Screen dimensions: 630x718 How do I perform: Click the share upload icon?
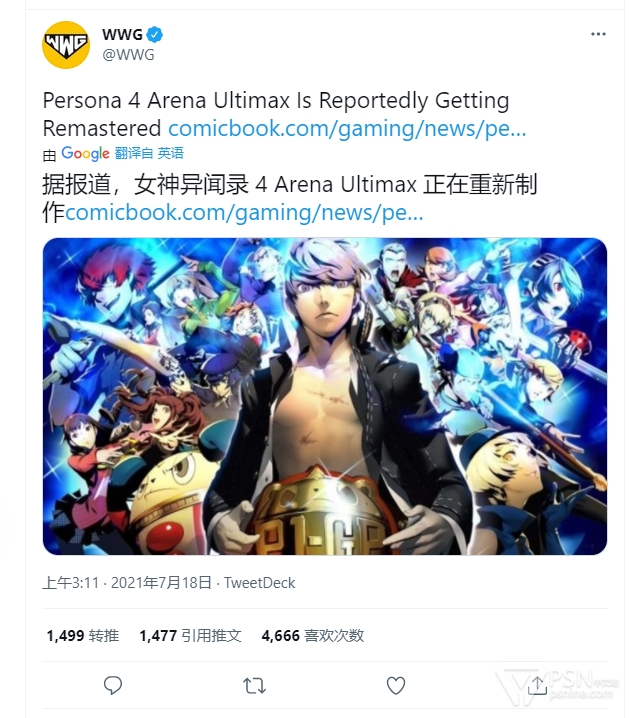[x=537, y=685]
